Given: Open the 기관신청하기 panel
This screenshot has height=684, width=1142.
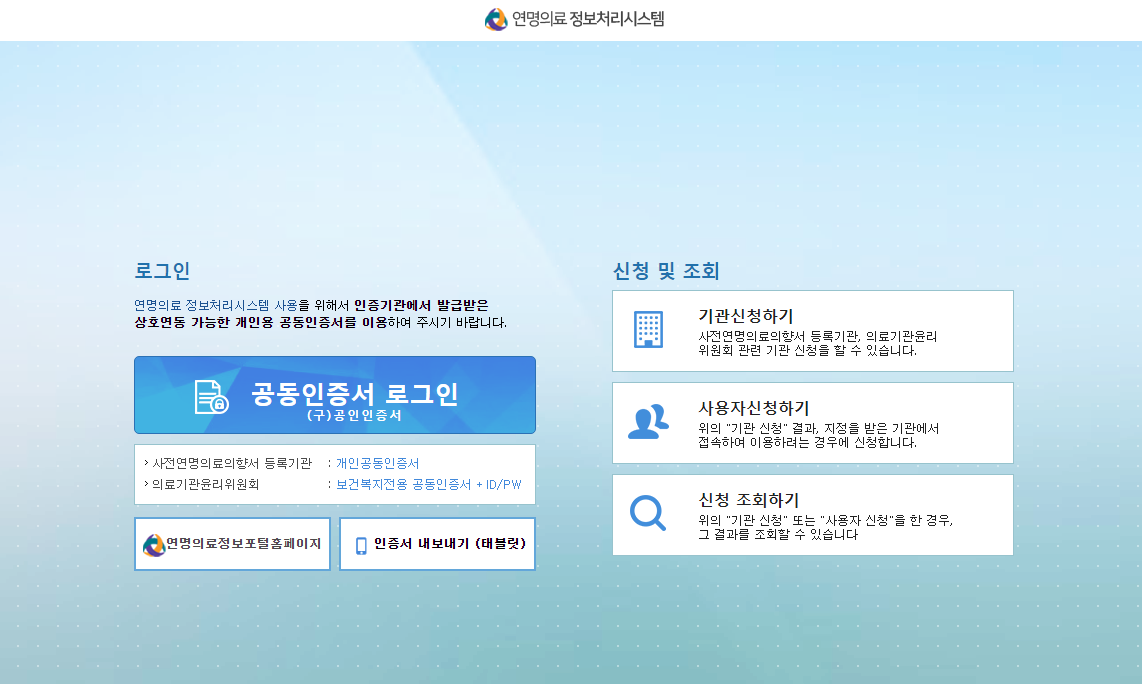Looking at the screenshot, I should tap(812, 330).
